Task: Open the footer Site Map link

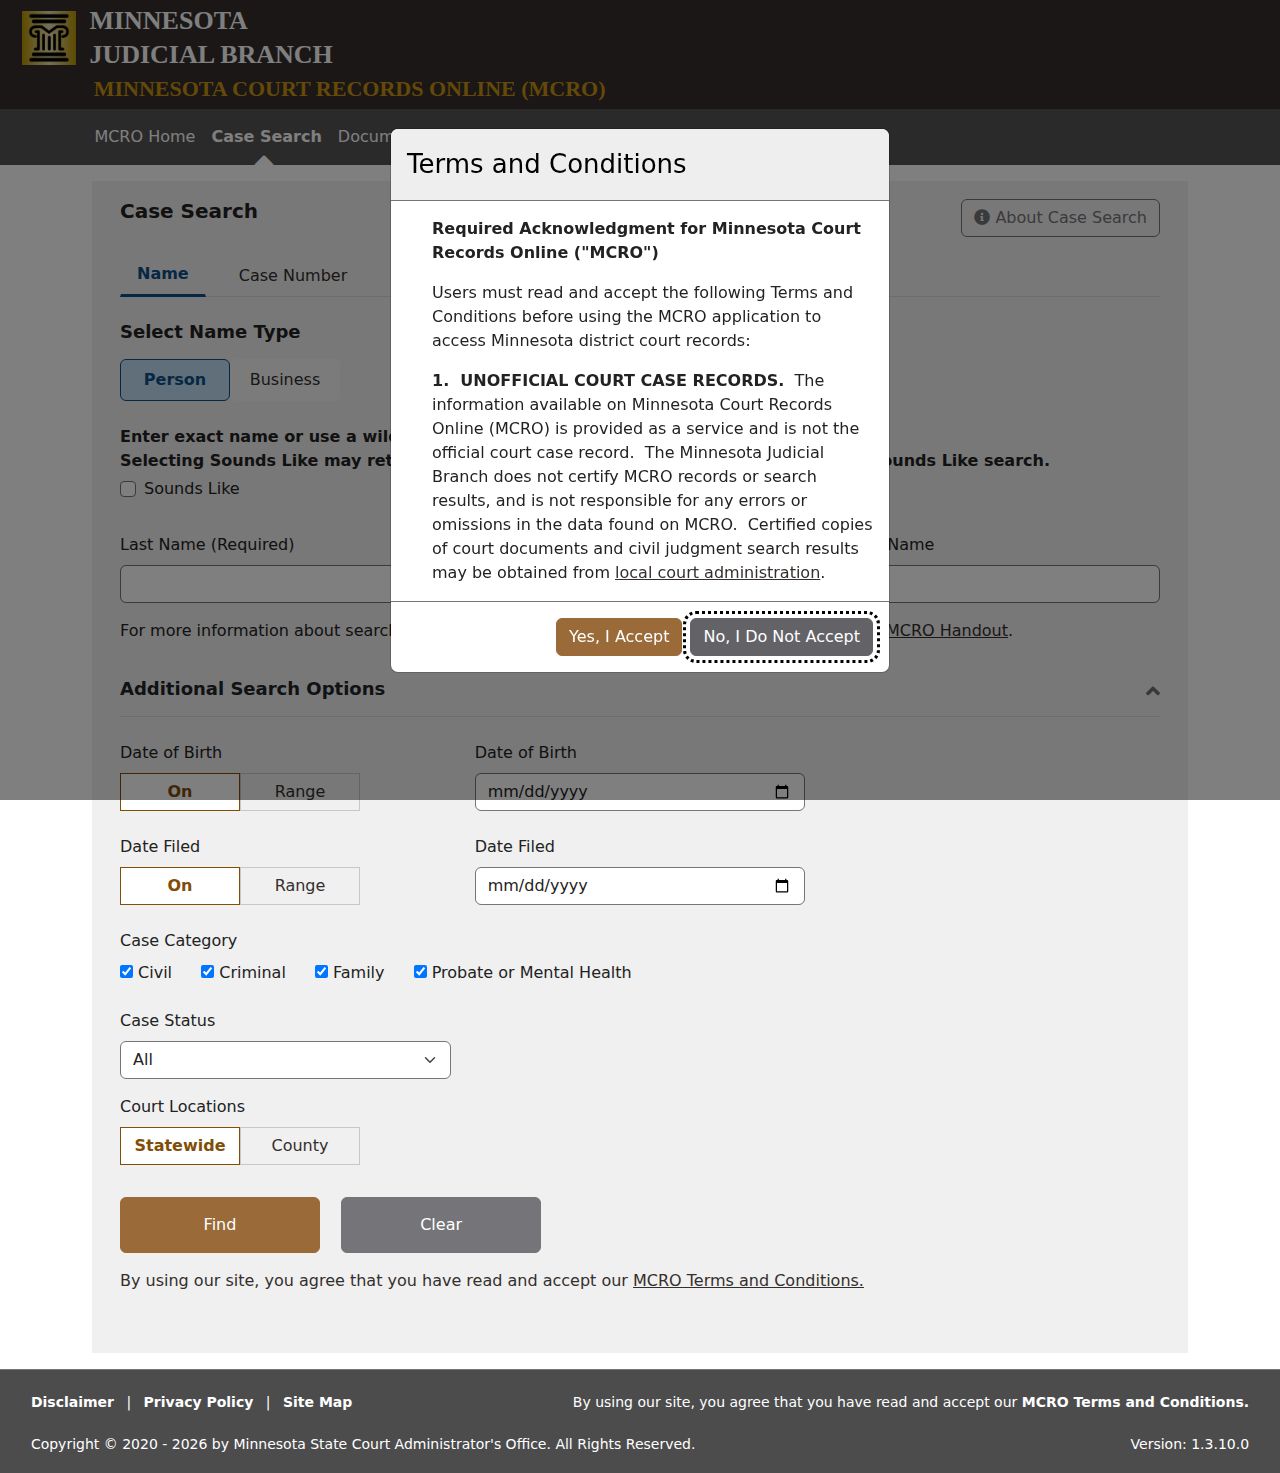Action: tap(318, 1402)
